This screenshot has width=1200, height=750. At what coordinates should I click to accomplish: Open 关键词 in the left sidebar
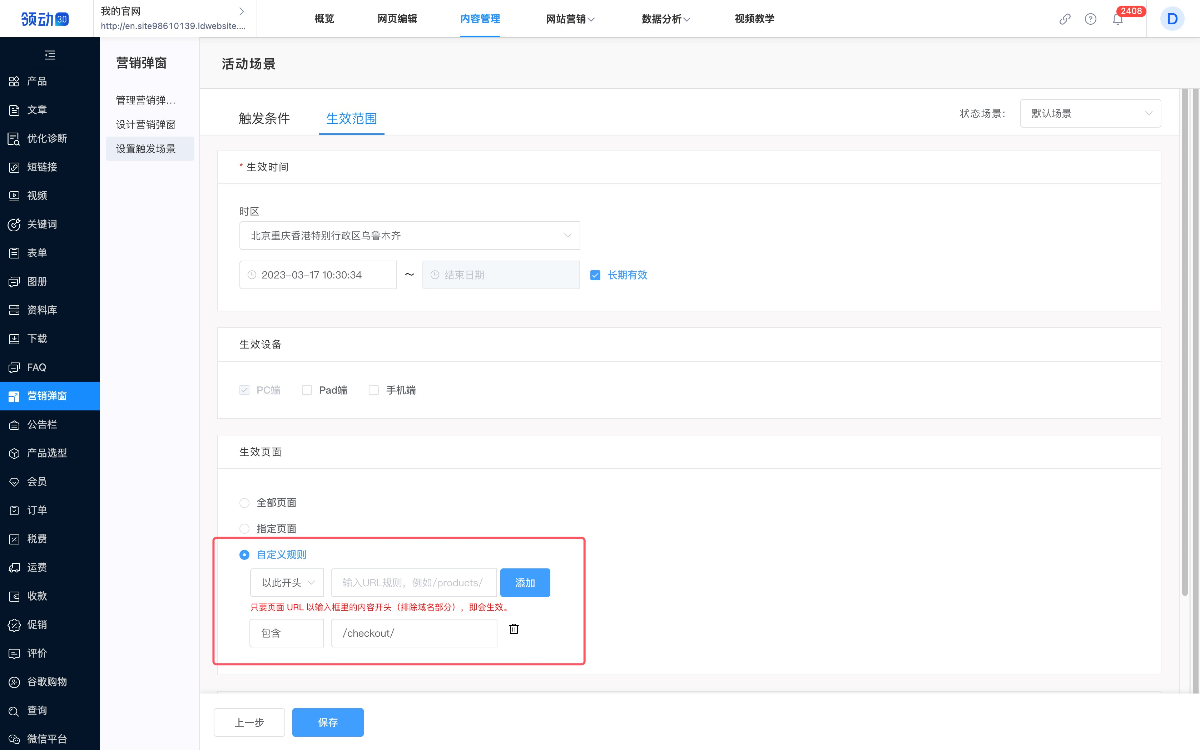tap(41, 225)
